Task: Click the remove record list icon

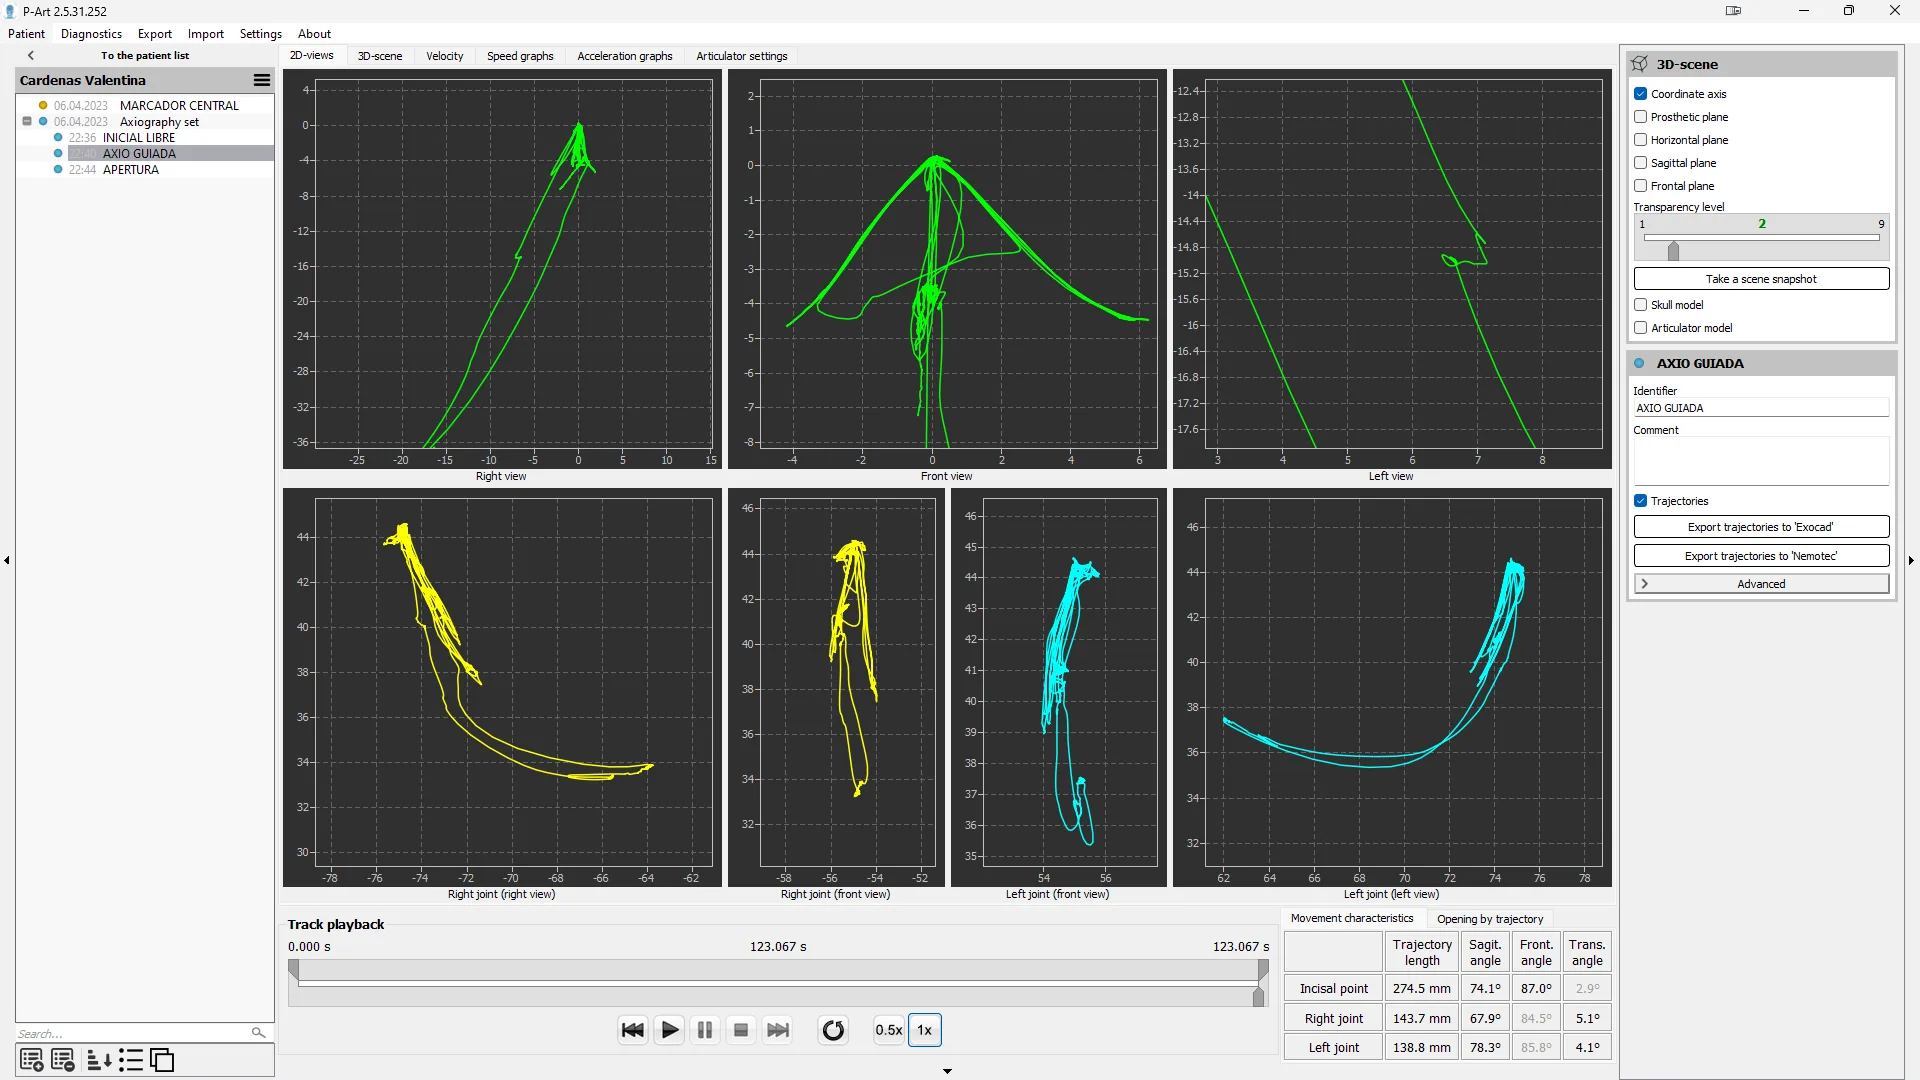Action: click(x=63, y=1060)
